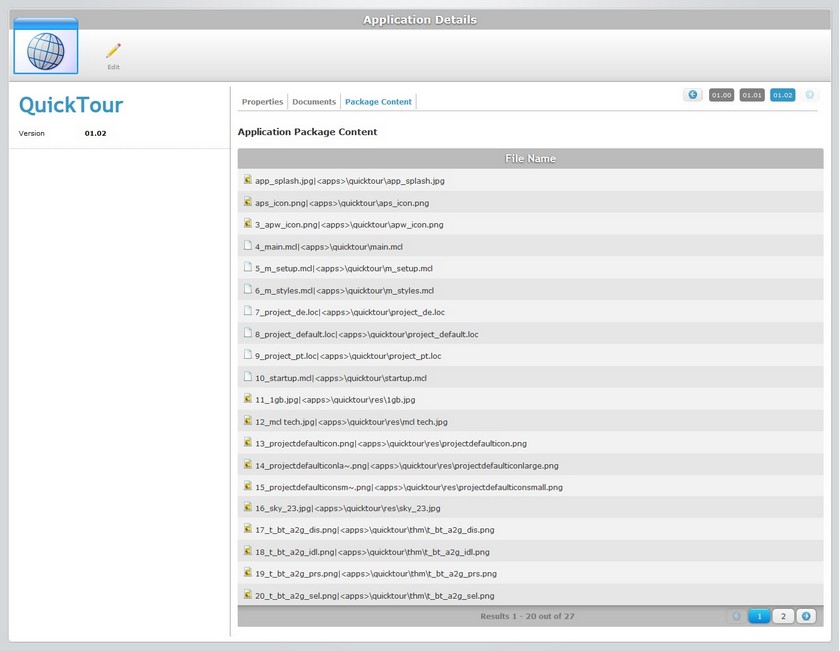Select the 9_project_pt.loc file name text
This screenshot has height=651, width=840.
tap(348, 356)
